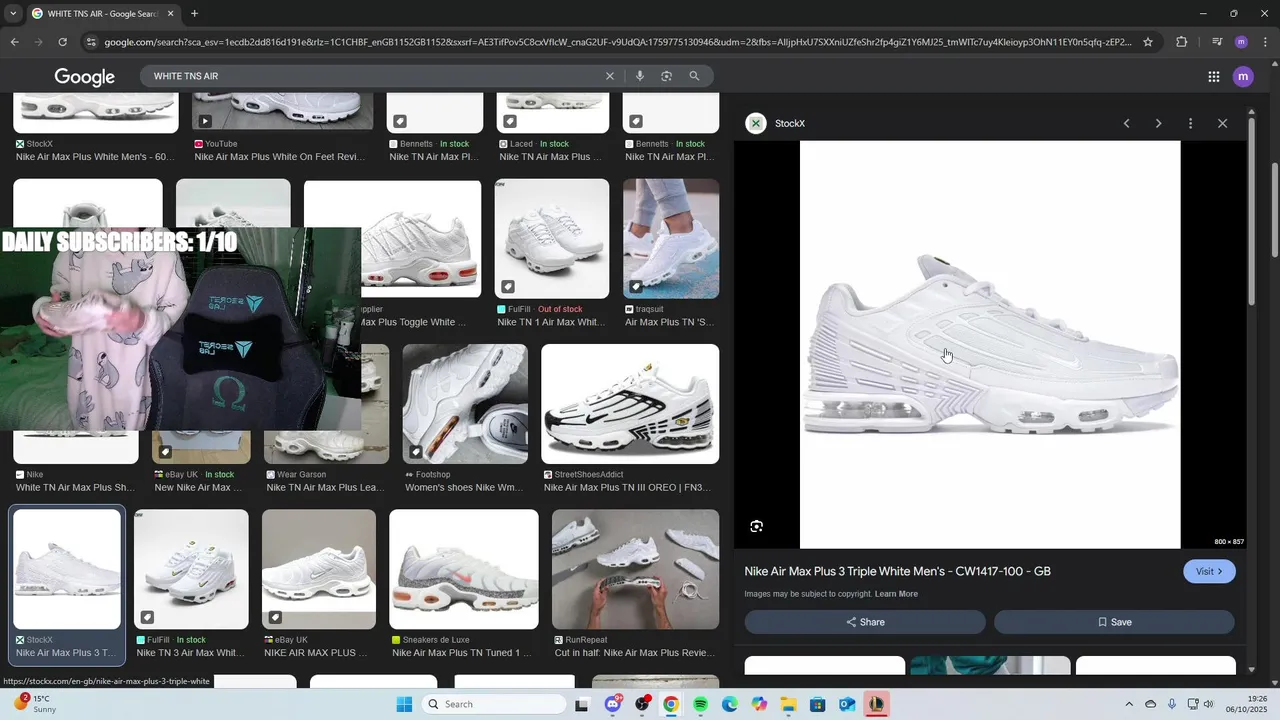Visit the StockX product page
Image resolution: width=1280 pixels, height=720 pixels.
coord(1209,571)
